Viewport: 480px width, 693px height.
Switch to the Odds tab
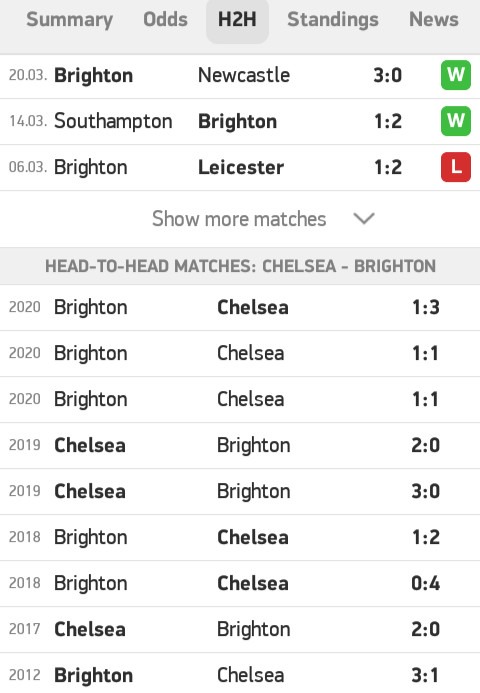point(165,20)
